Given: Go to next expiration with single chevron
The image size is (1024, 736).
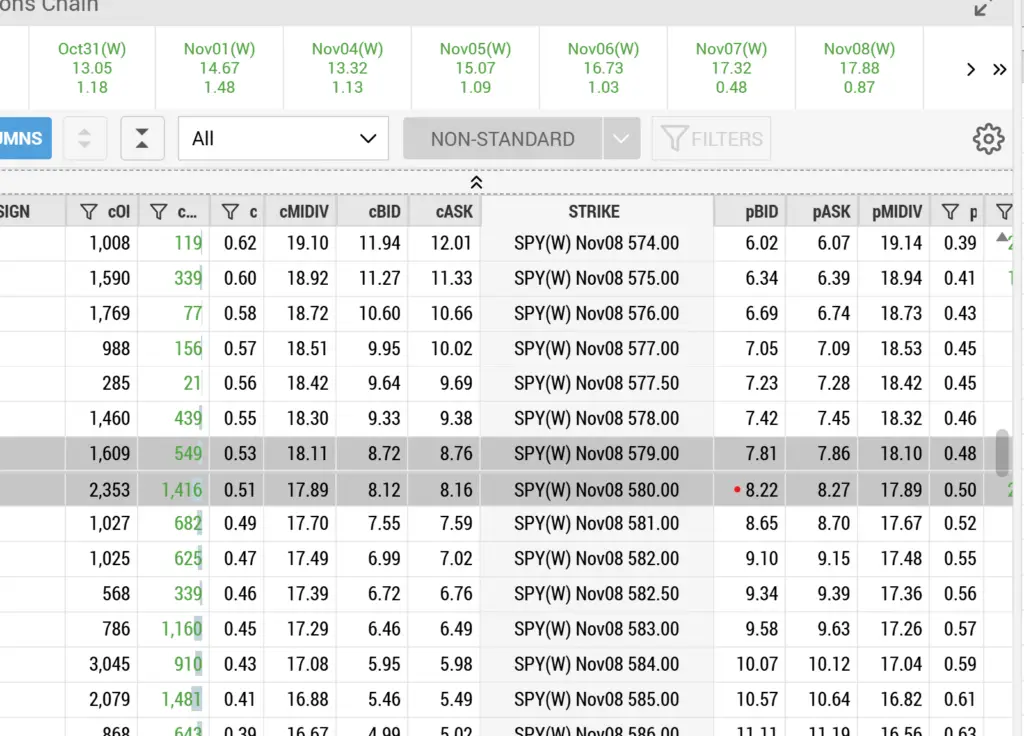Looking at the screenshot, I should click(970, 69).
